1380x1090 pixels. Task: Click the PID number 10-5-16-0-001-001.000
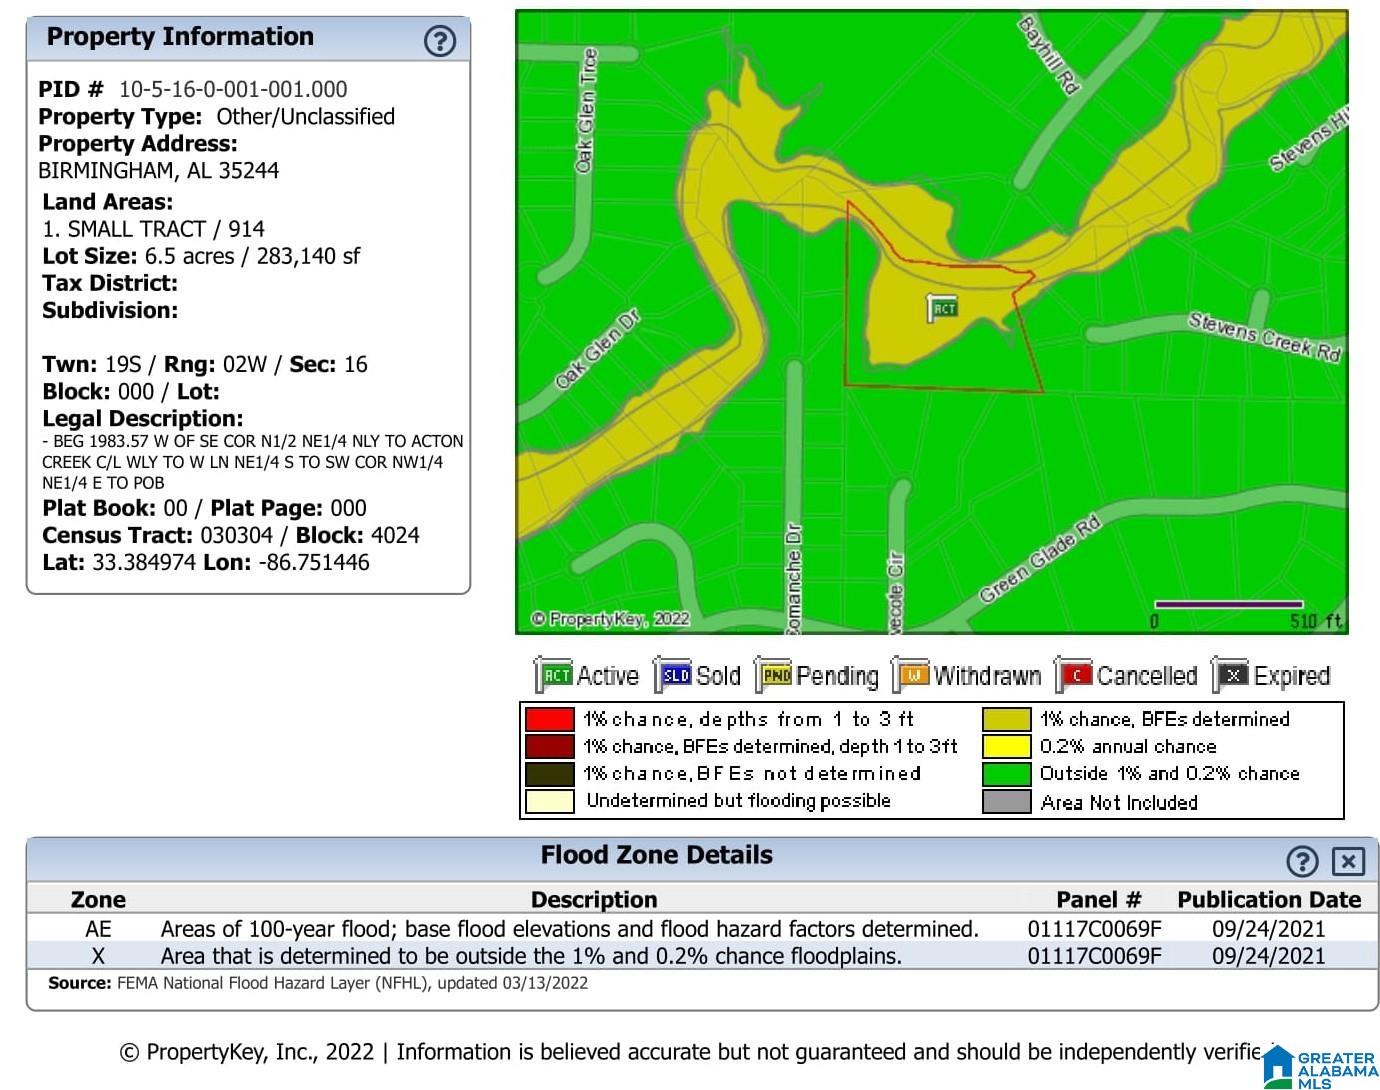point(233,89)
